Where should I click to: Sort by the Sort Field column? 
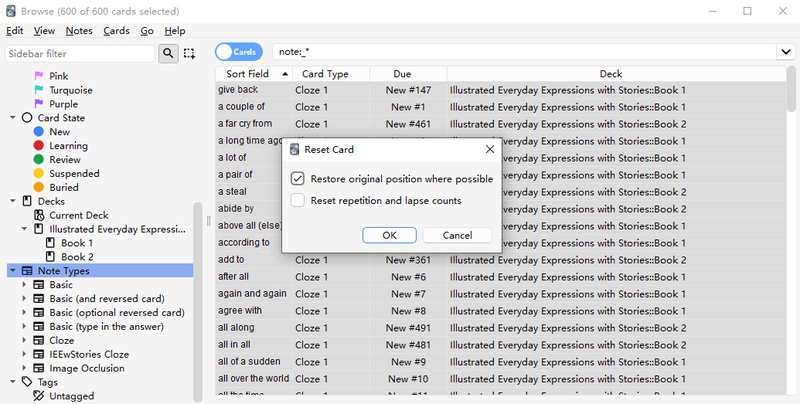(254, 74)
